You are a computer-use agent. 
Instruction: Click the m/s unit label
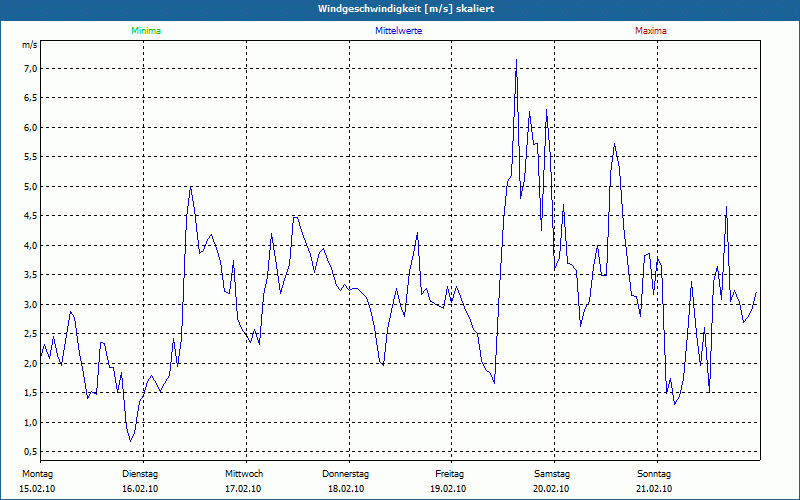click(x=30, y=45)
